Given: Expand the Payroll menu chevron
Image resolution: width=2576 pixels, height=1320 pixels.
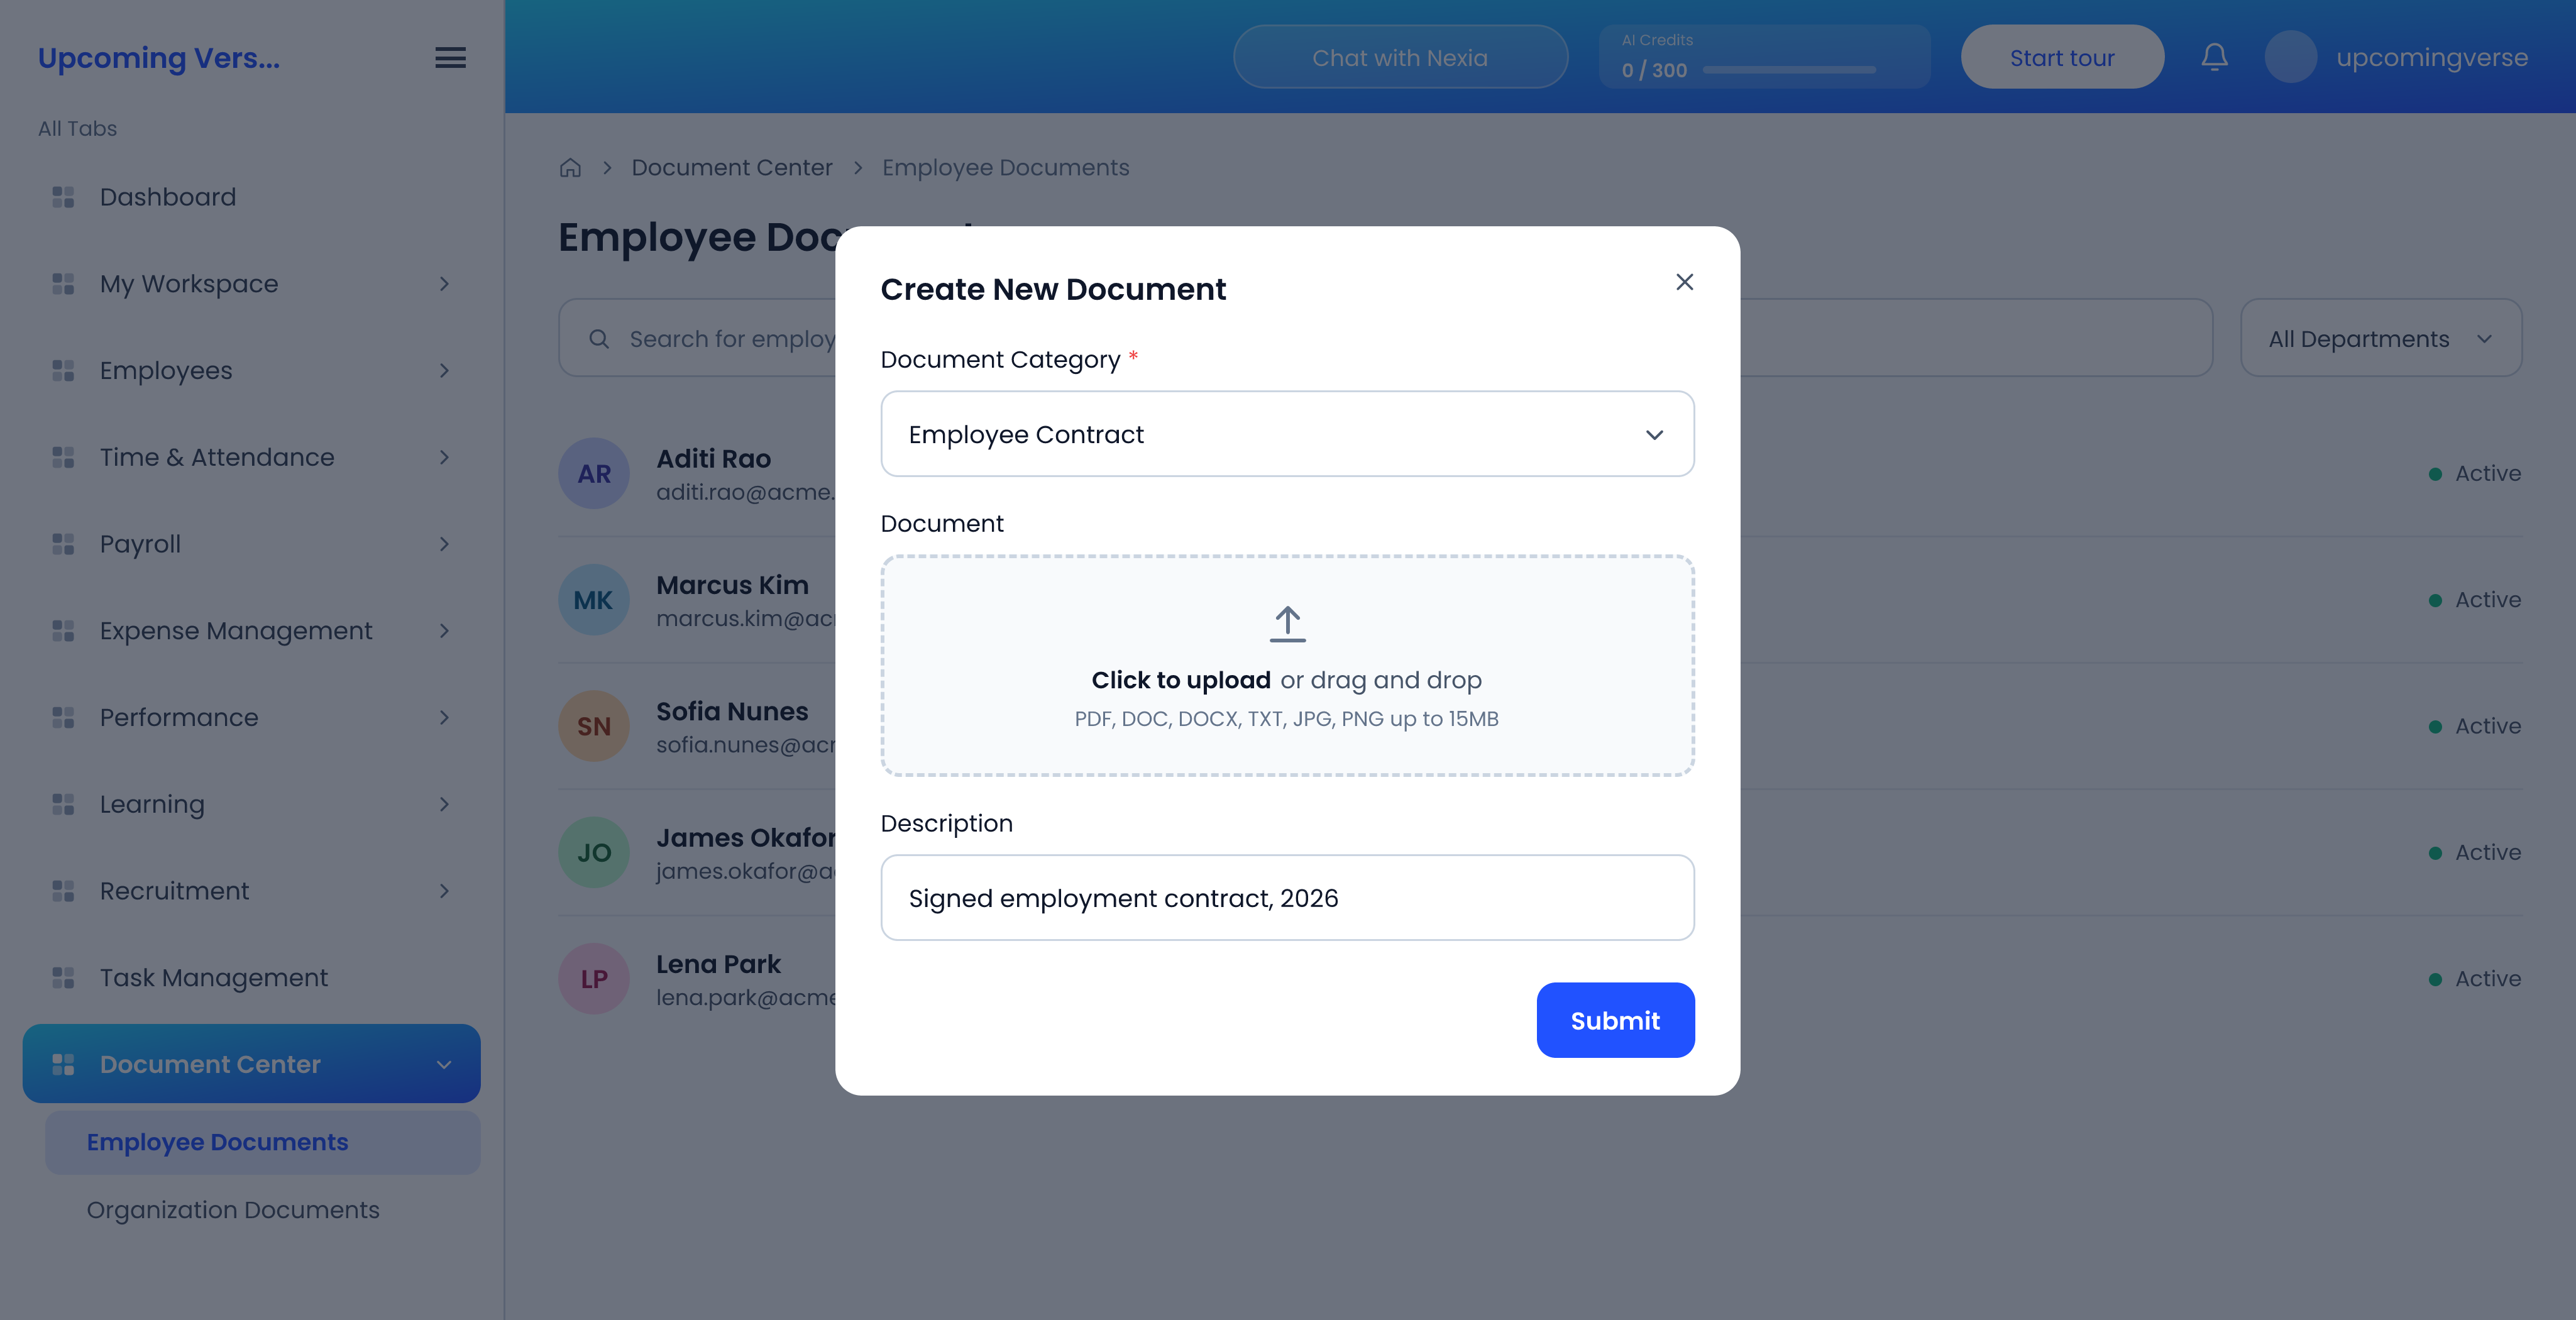Looking at the screenshot, I should (444, 544).
